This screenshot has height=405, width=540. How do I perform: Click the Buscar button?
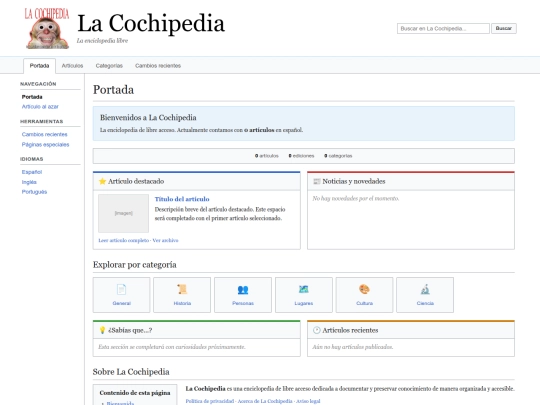(x=503, y=28)
